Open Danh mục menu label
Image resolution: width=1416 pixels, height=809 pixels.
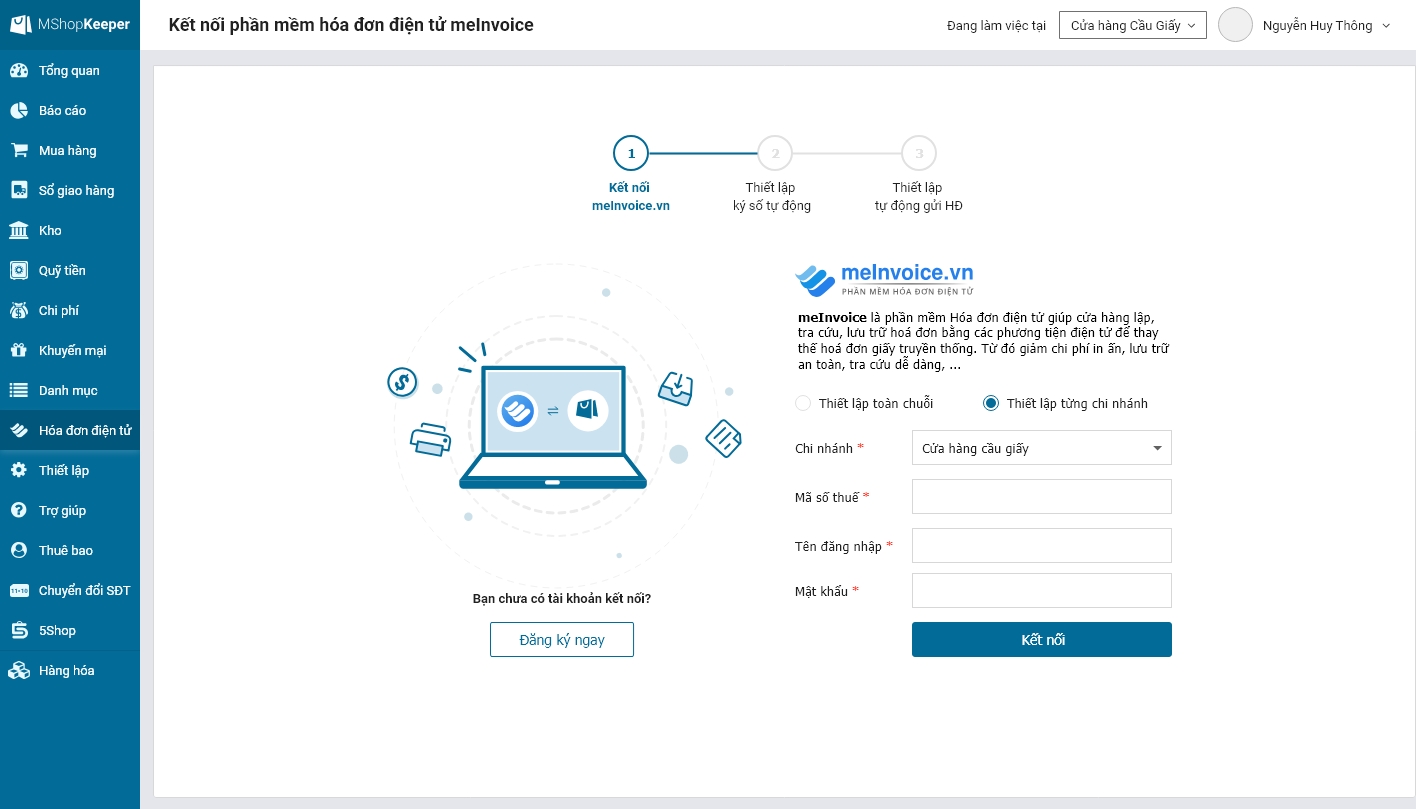68,391
